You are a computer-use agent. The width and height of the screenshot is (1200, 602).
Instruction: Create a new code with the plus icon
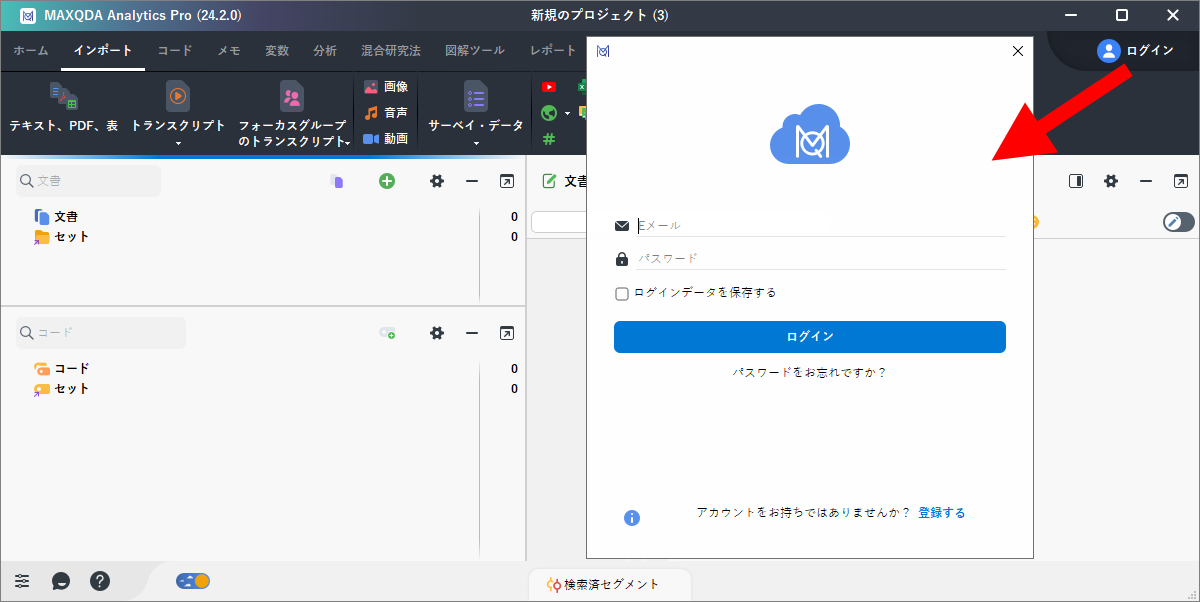coord(387,333)
